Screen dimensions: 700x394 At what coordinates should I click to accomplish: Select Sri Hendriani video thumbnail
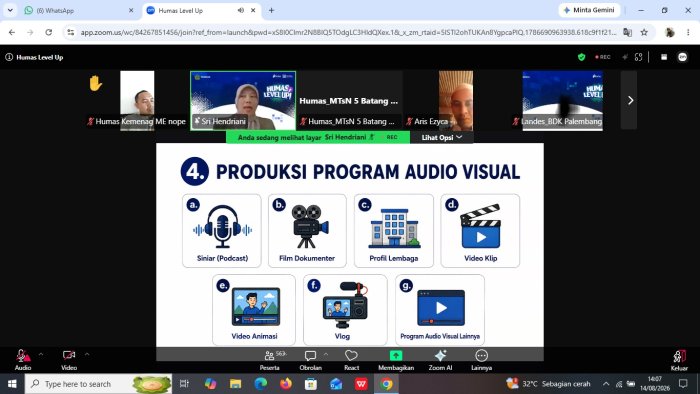click(x=243, y=100)
